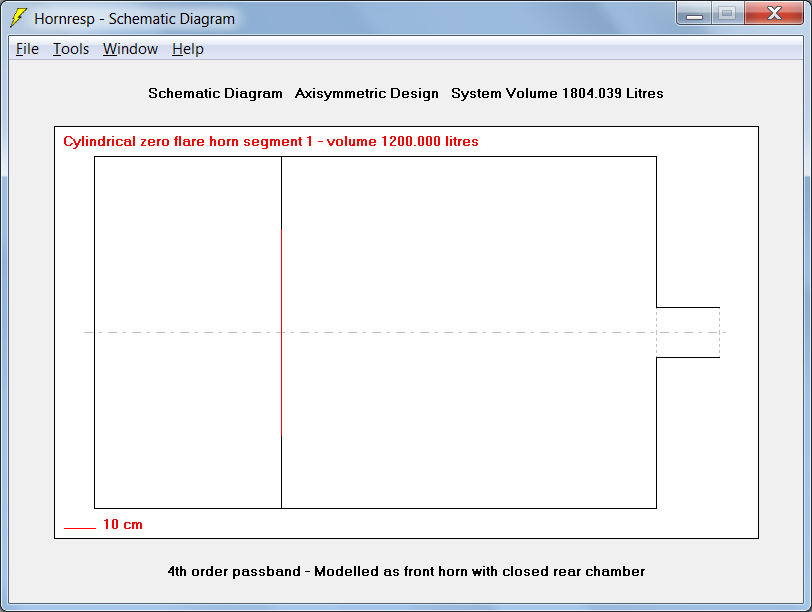This screenshot has width=812, height=612.
Task: Minimize the Hornresp Schematic Diagram window
Action: 694,13
